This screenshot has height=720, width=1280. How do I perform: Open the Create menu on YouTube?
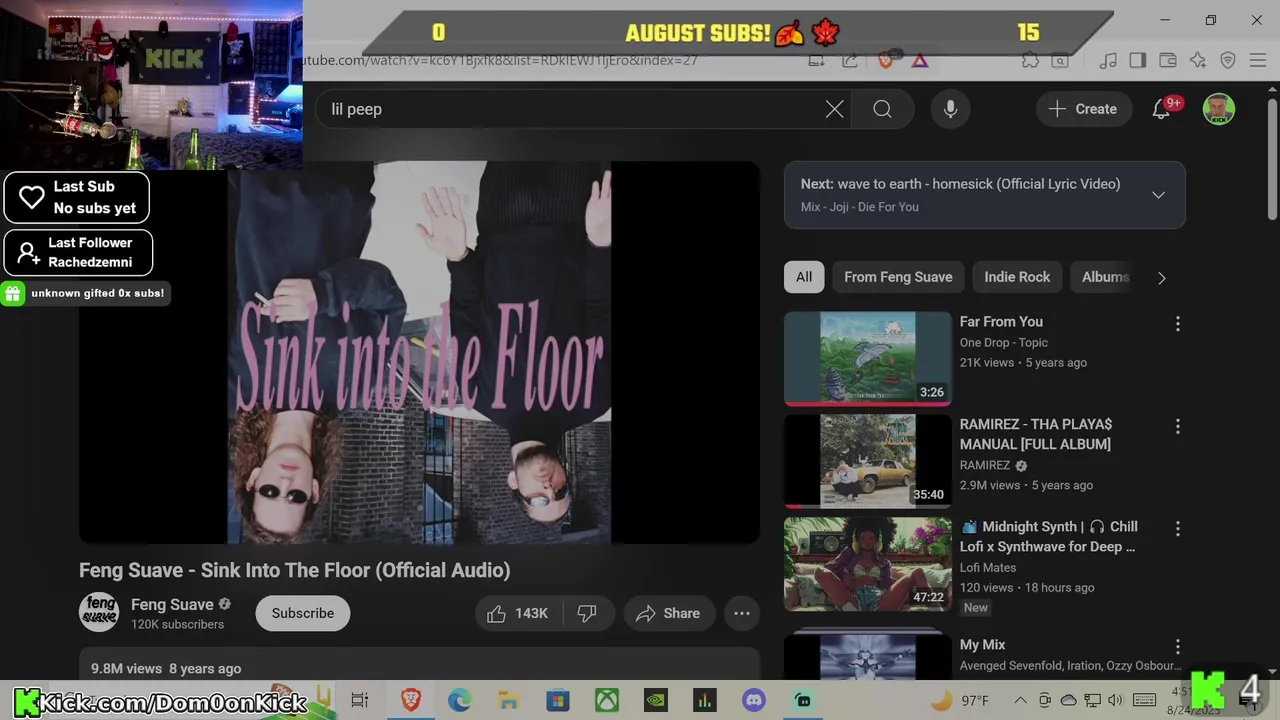pyautogui.click(x=1082, y=109)
